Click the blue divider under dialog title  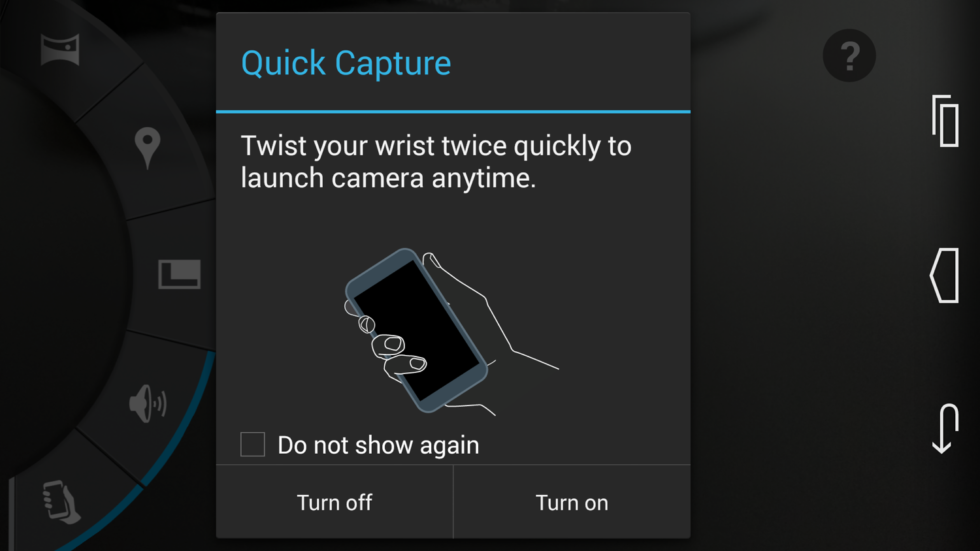453,112
